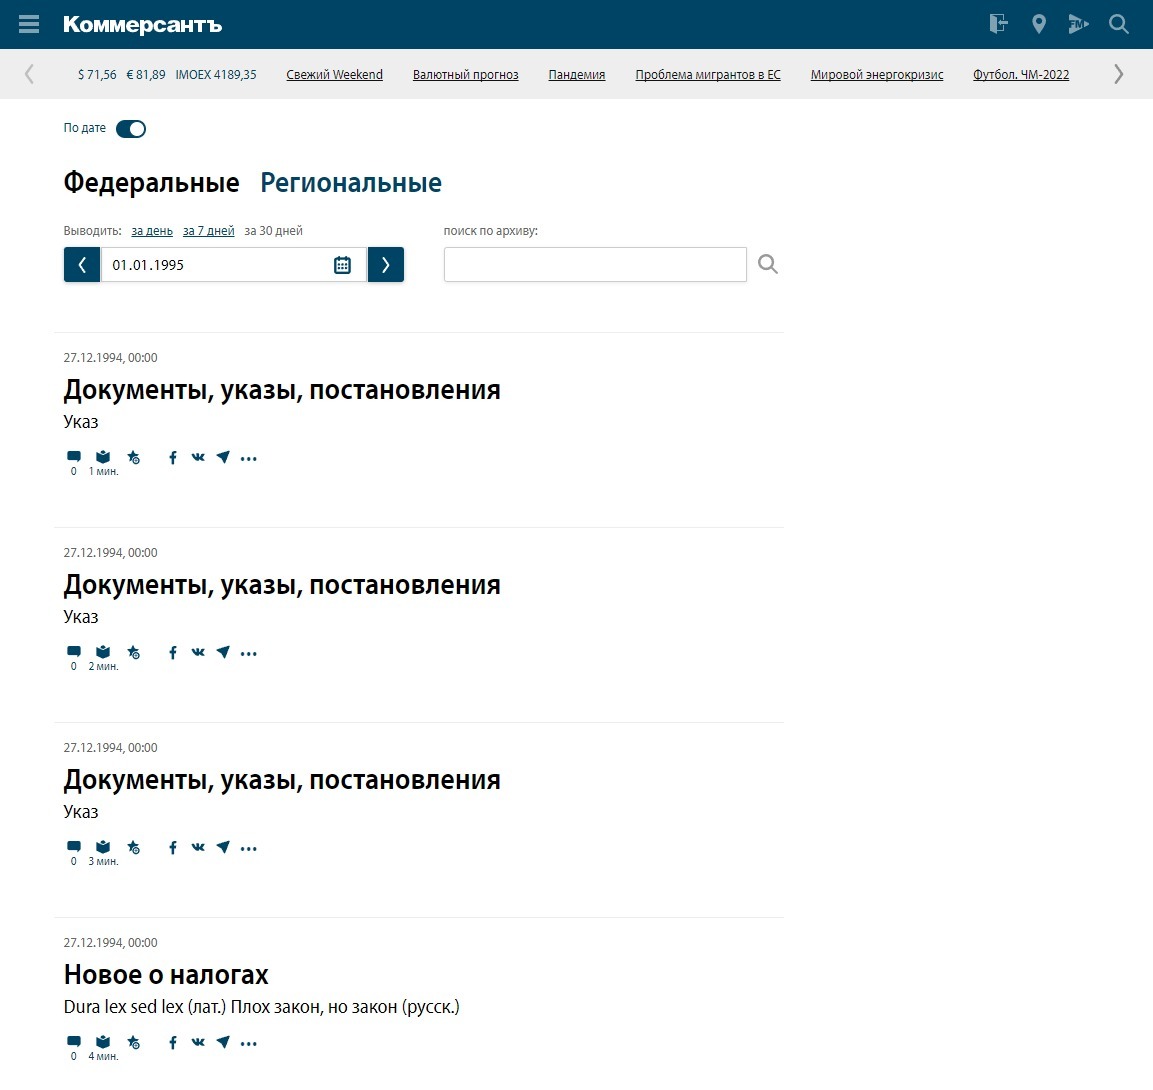Share the 3 мин. article on Facebook
The image size is (1153, 1090).
point(173,847)
